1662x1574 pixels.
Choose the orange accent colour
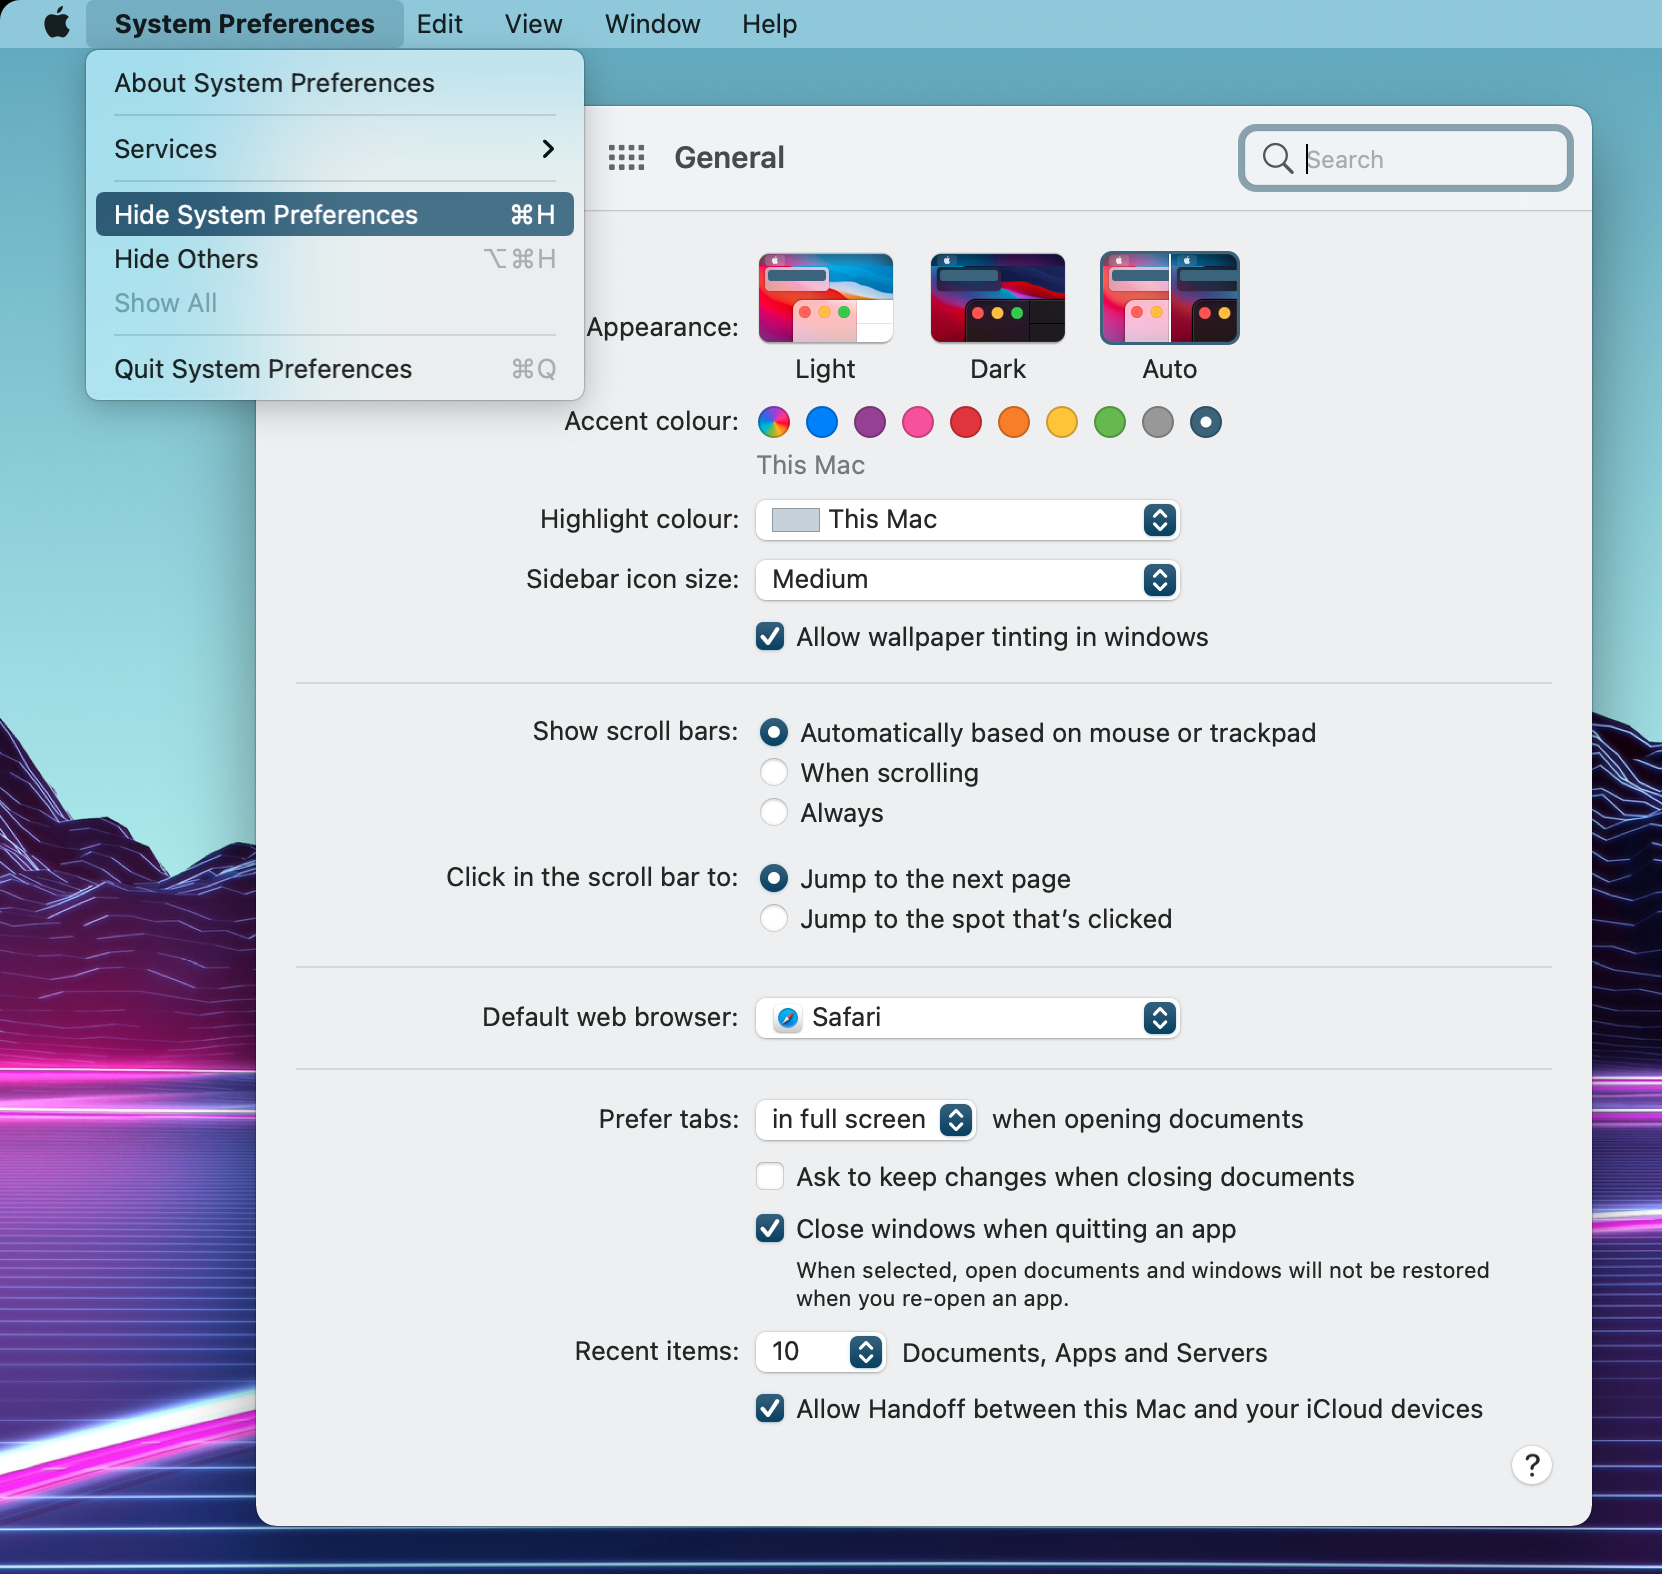1014,422
